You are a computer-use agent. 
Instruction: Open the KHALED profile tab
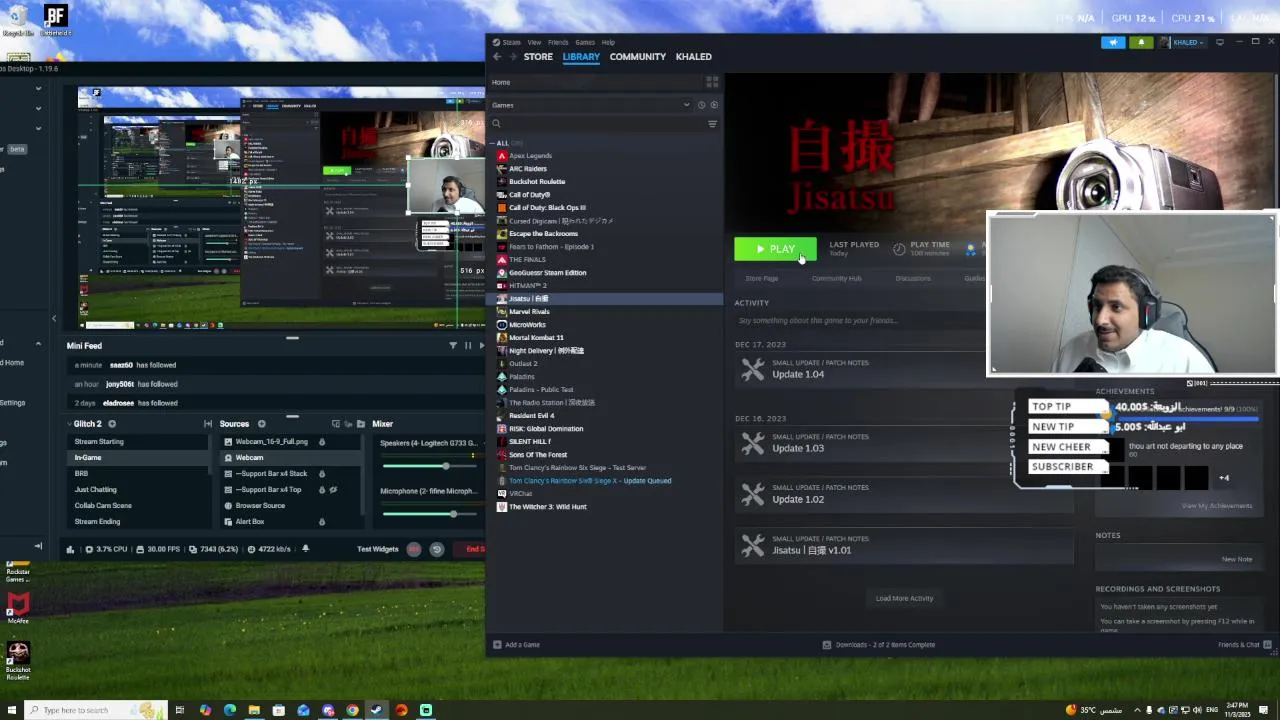click(x=694, y=57)
